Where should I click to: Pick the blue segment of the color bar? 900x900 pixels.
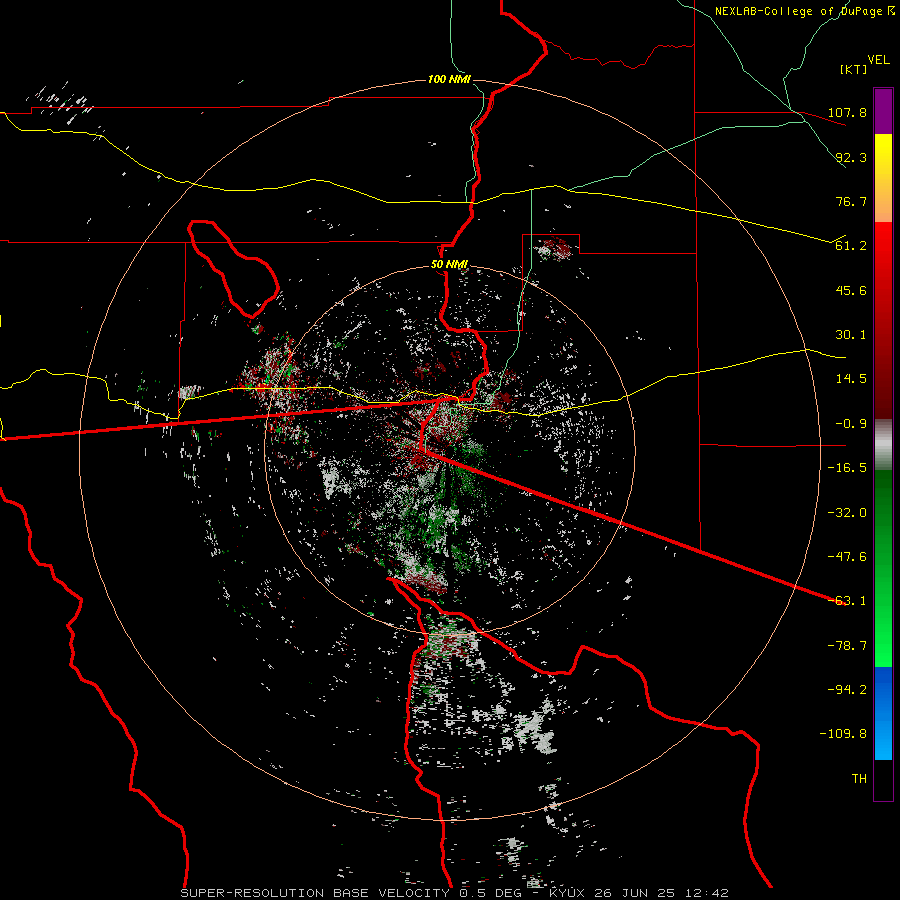click(x=883, y=713)
